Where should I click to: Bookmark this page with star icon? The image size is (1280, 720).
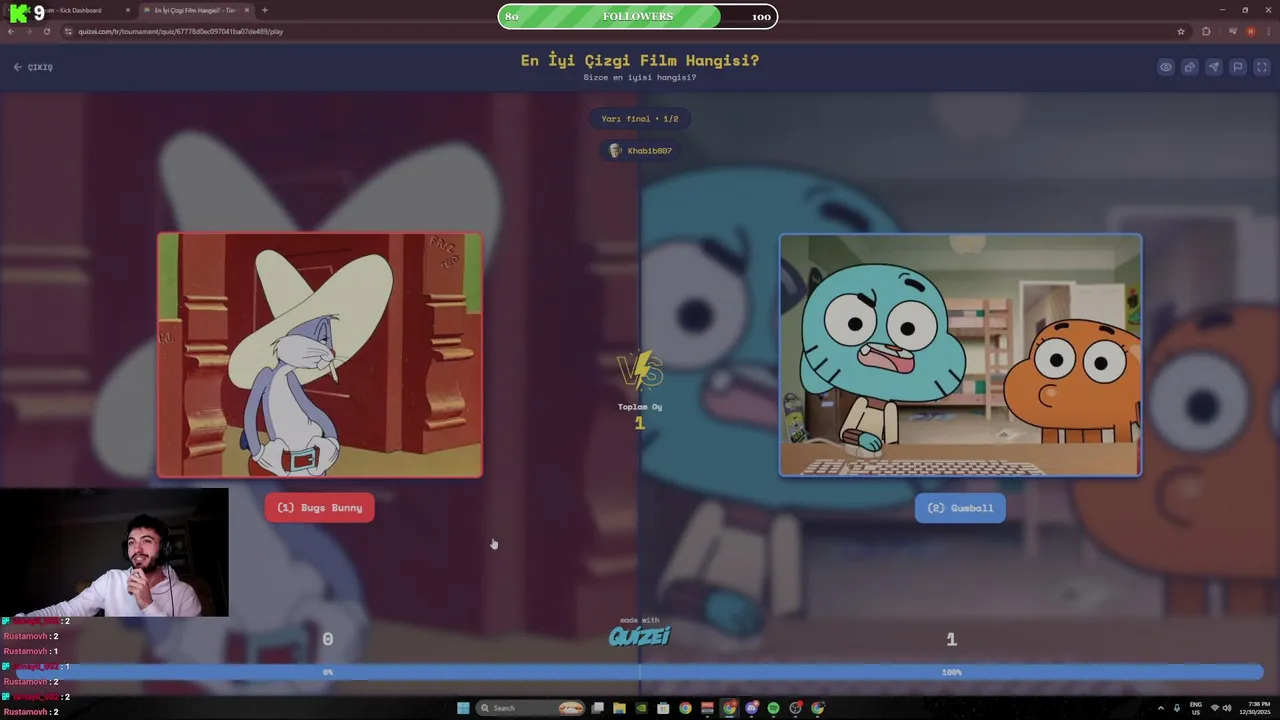[1181, 31]
